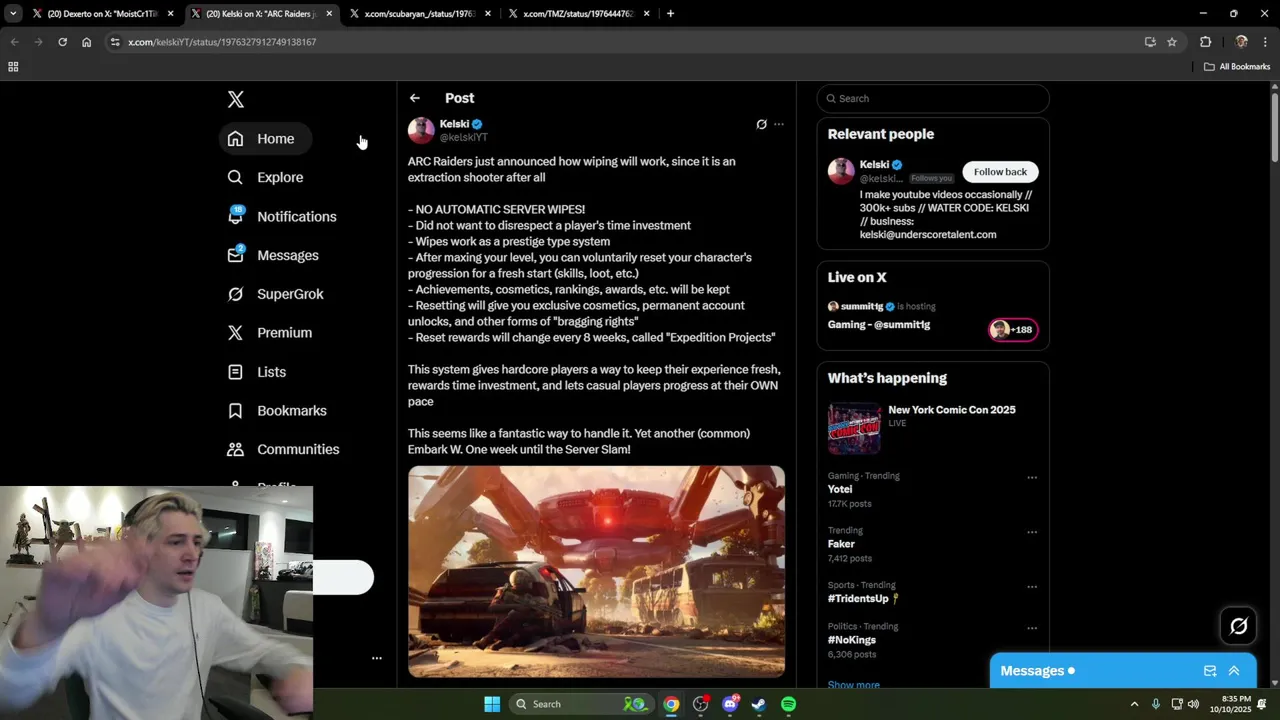Open the @kelskiYT handle on the post
The width and height of the screenshot is (1280, 720).
pyautogui.click(x=464, y=137)
